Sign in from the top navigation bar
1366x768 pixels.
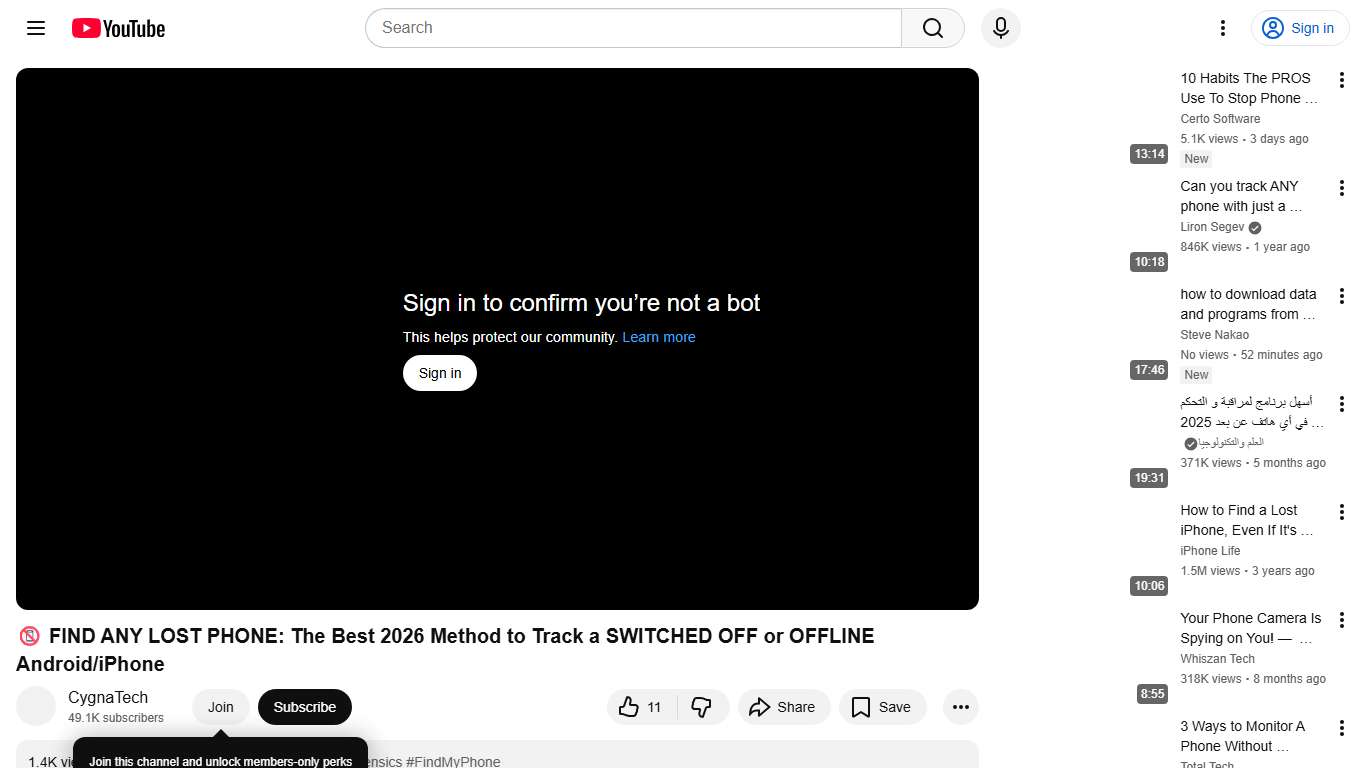click(1300, 28)
